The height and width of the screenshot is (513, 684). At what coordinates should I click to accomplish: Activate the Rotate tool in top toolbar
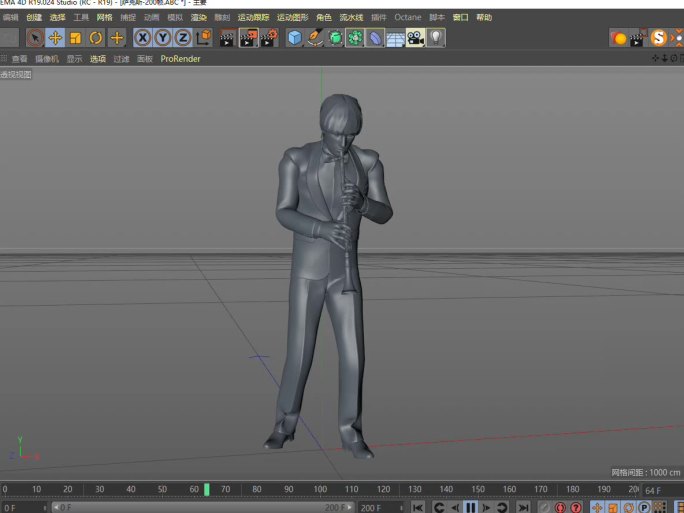click(96, 38)
